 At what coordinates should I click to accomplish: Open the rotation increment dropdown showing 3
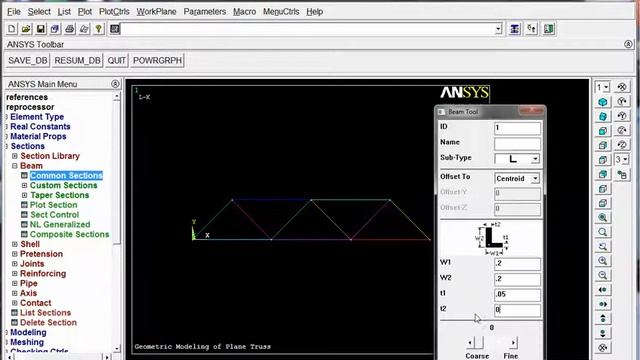click(622, 159)
